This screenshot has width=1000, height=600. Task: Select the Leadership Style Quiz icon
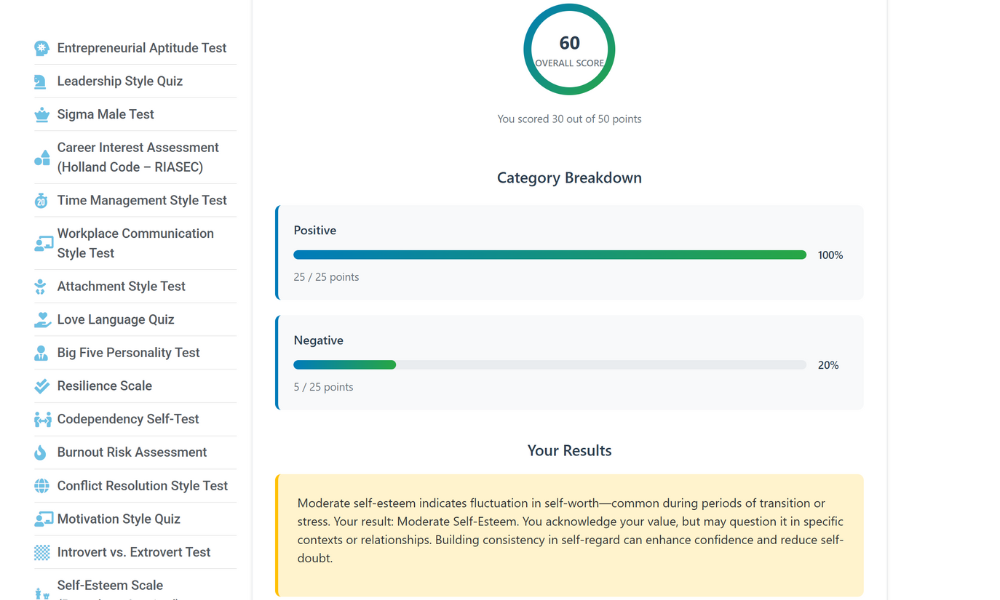41,81
